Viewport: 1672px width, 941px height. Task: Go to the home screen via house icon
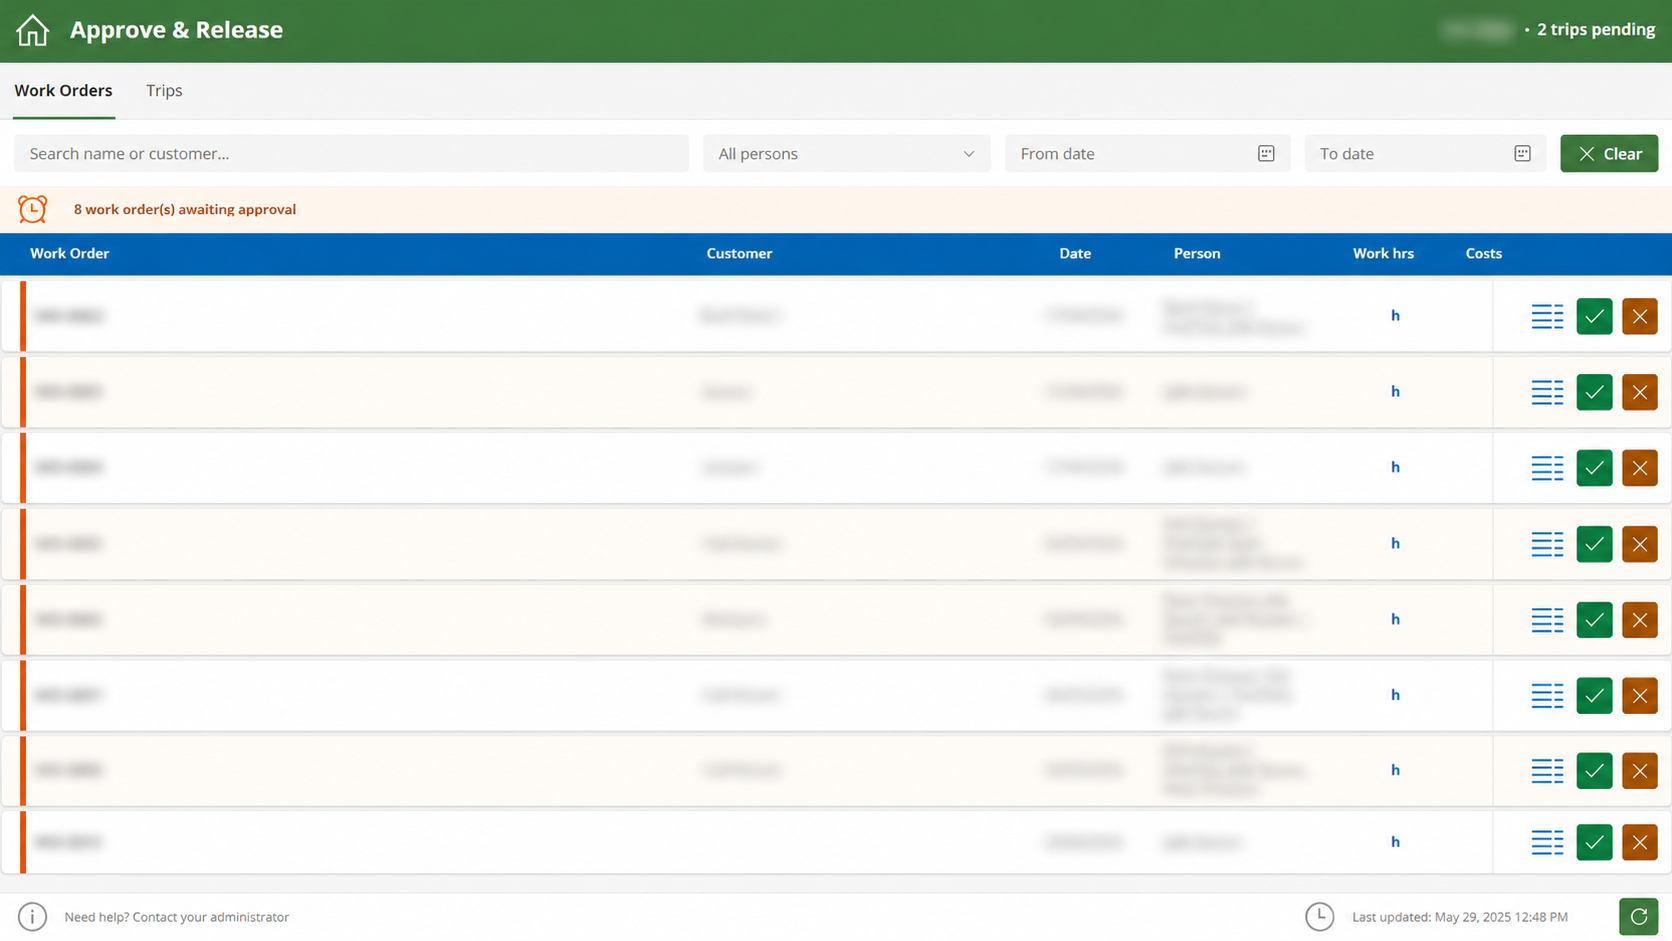[x=32, y=30]
